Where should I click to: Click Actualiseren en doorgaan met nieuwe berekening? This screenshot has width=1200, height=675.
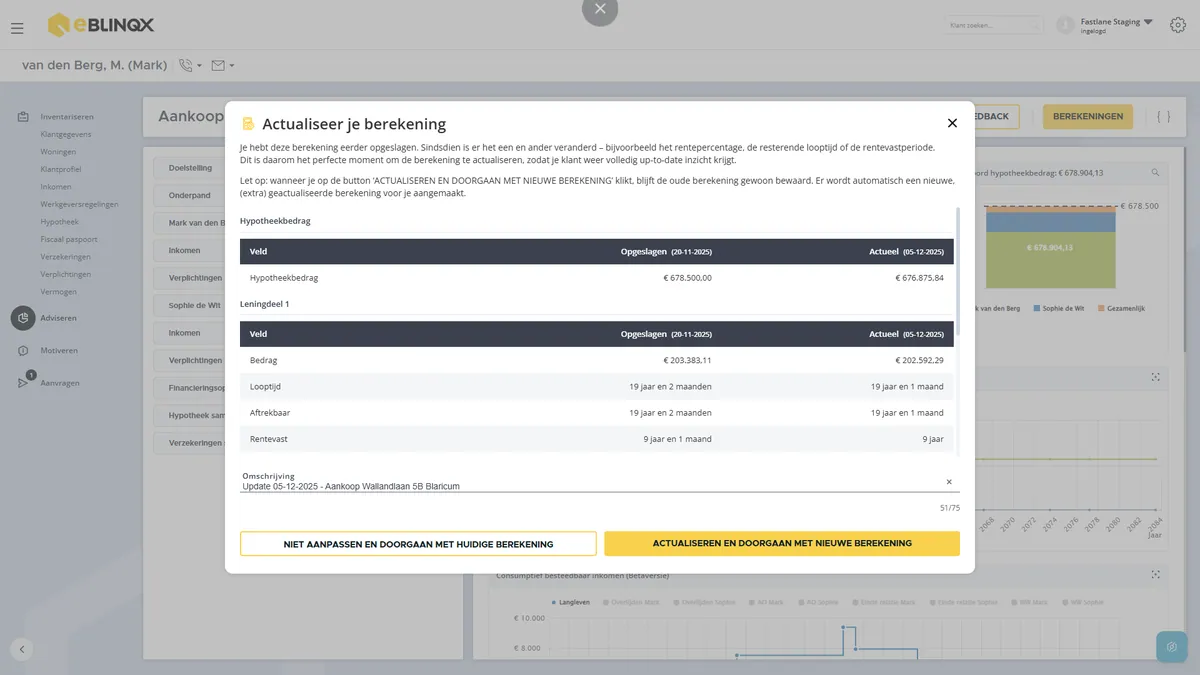pos(782,543)
